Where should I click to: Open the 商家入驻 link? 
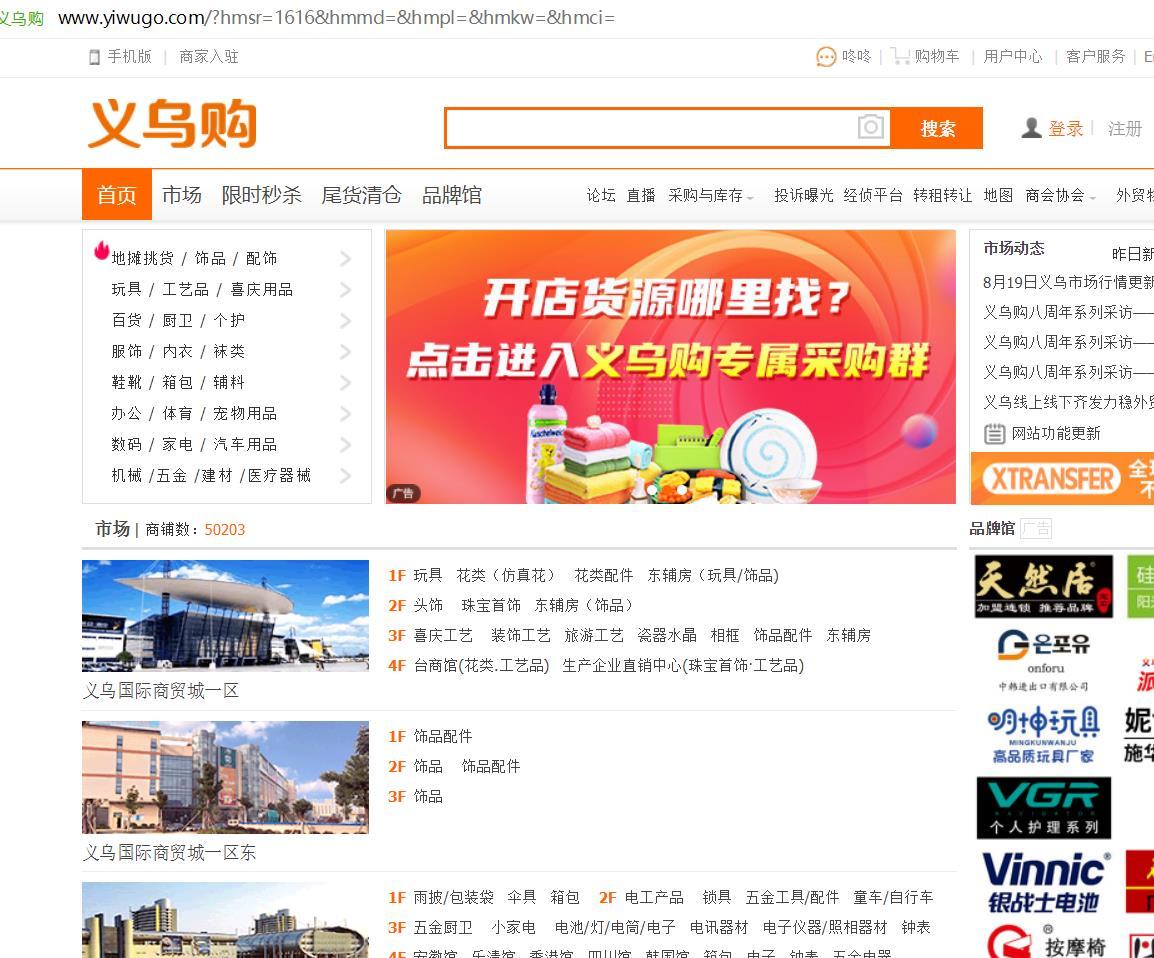click(209, 57)
